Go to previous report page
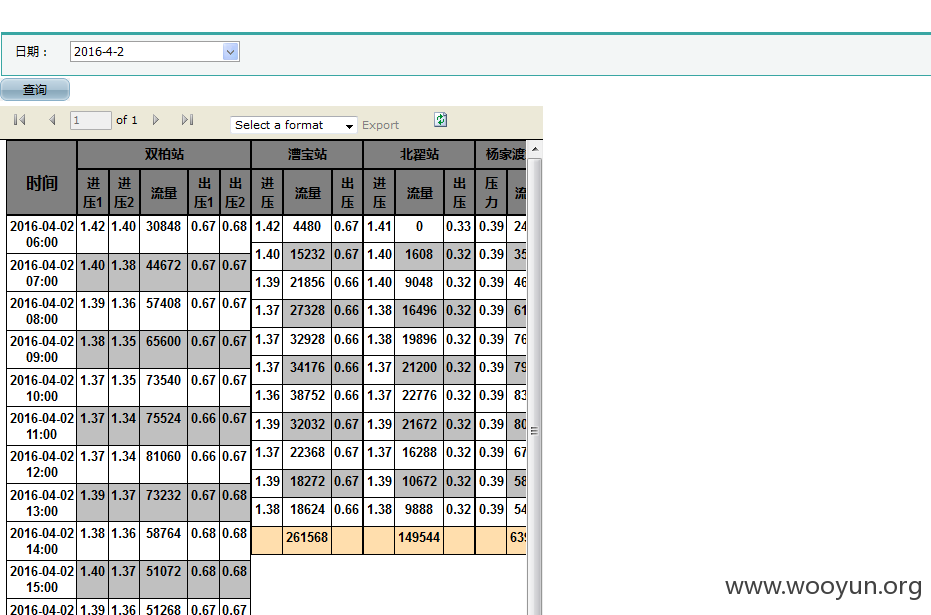Viewport: 931px width, 615px height. coord(52,120)
